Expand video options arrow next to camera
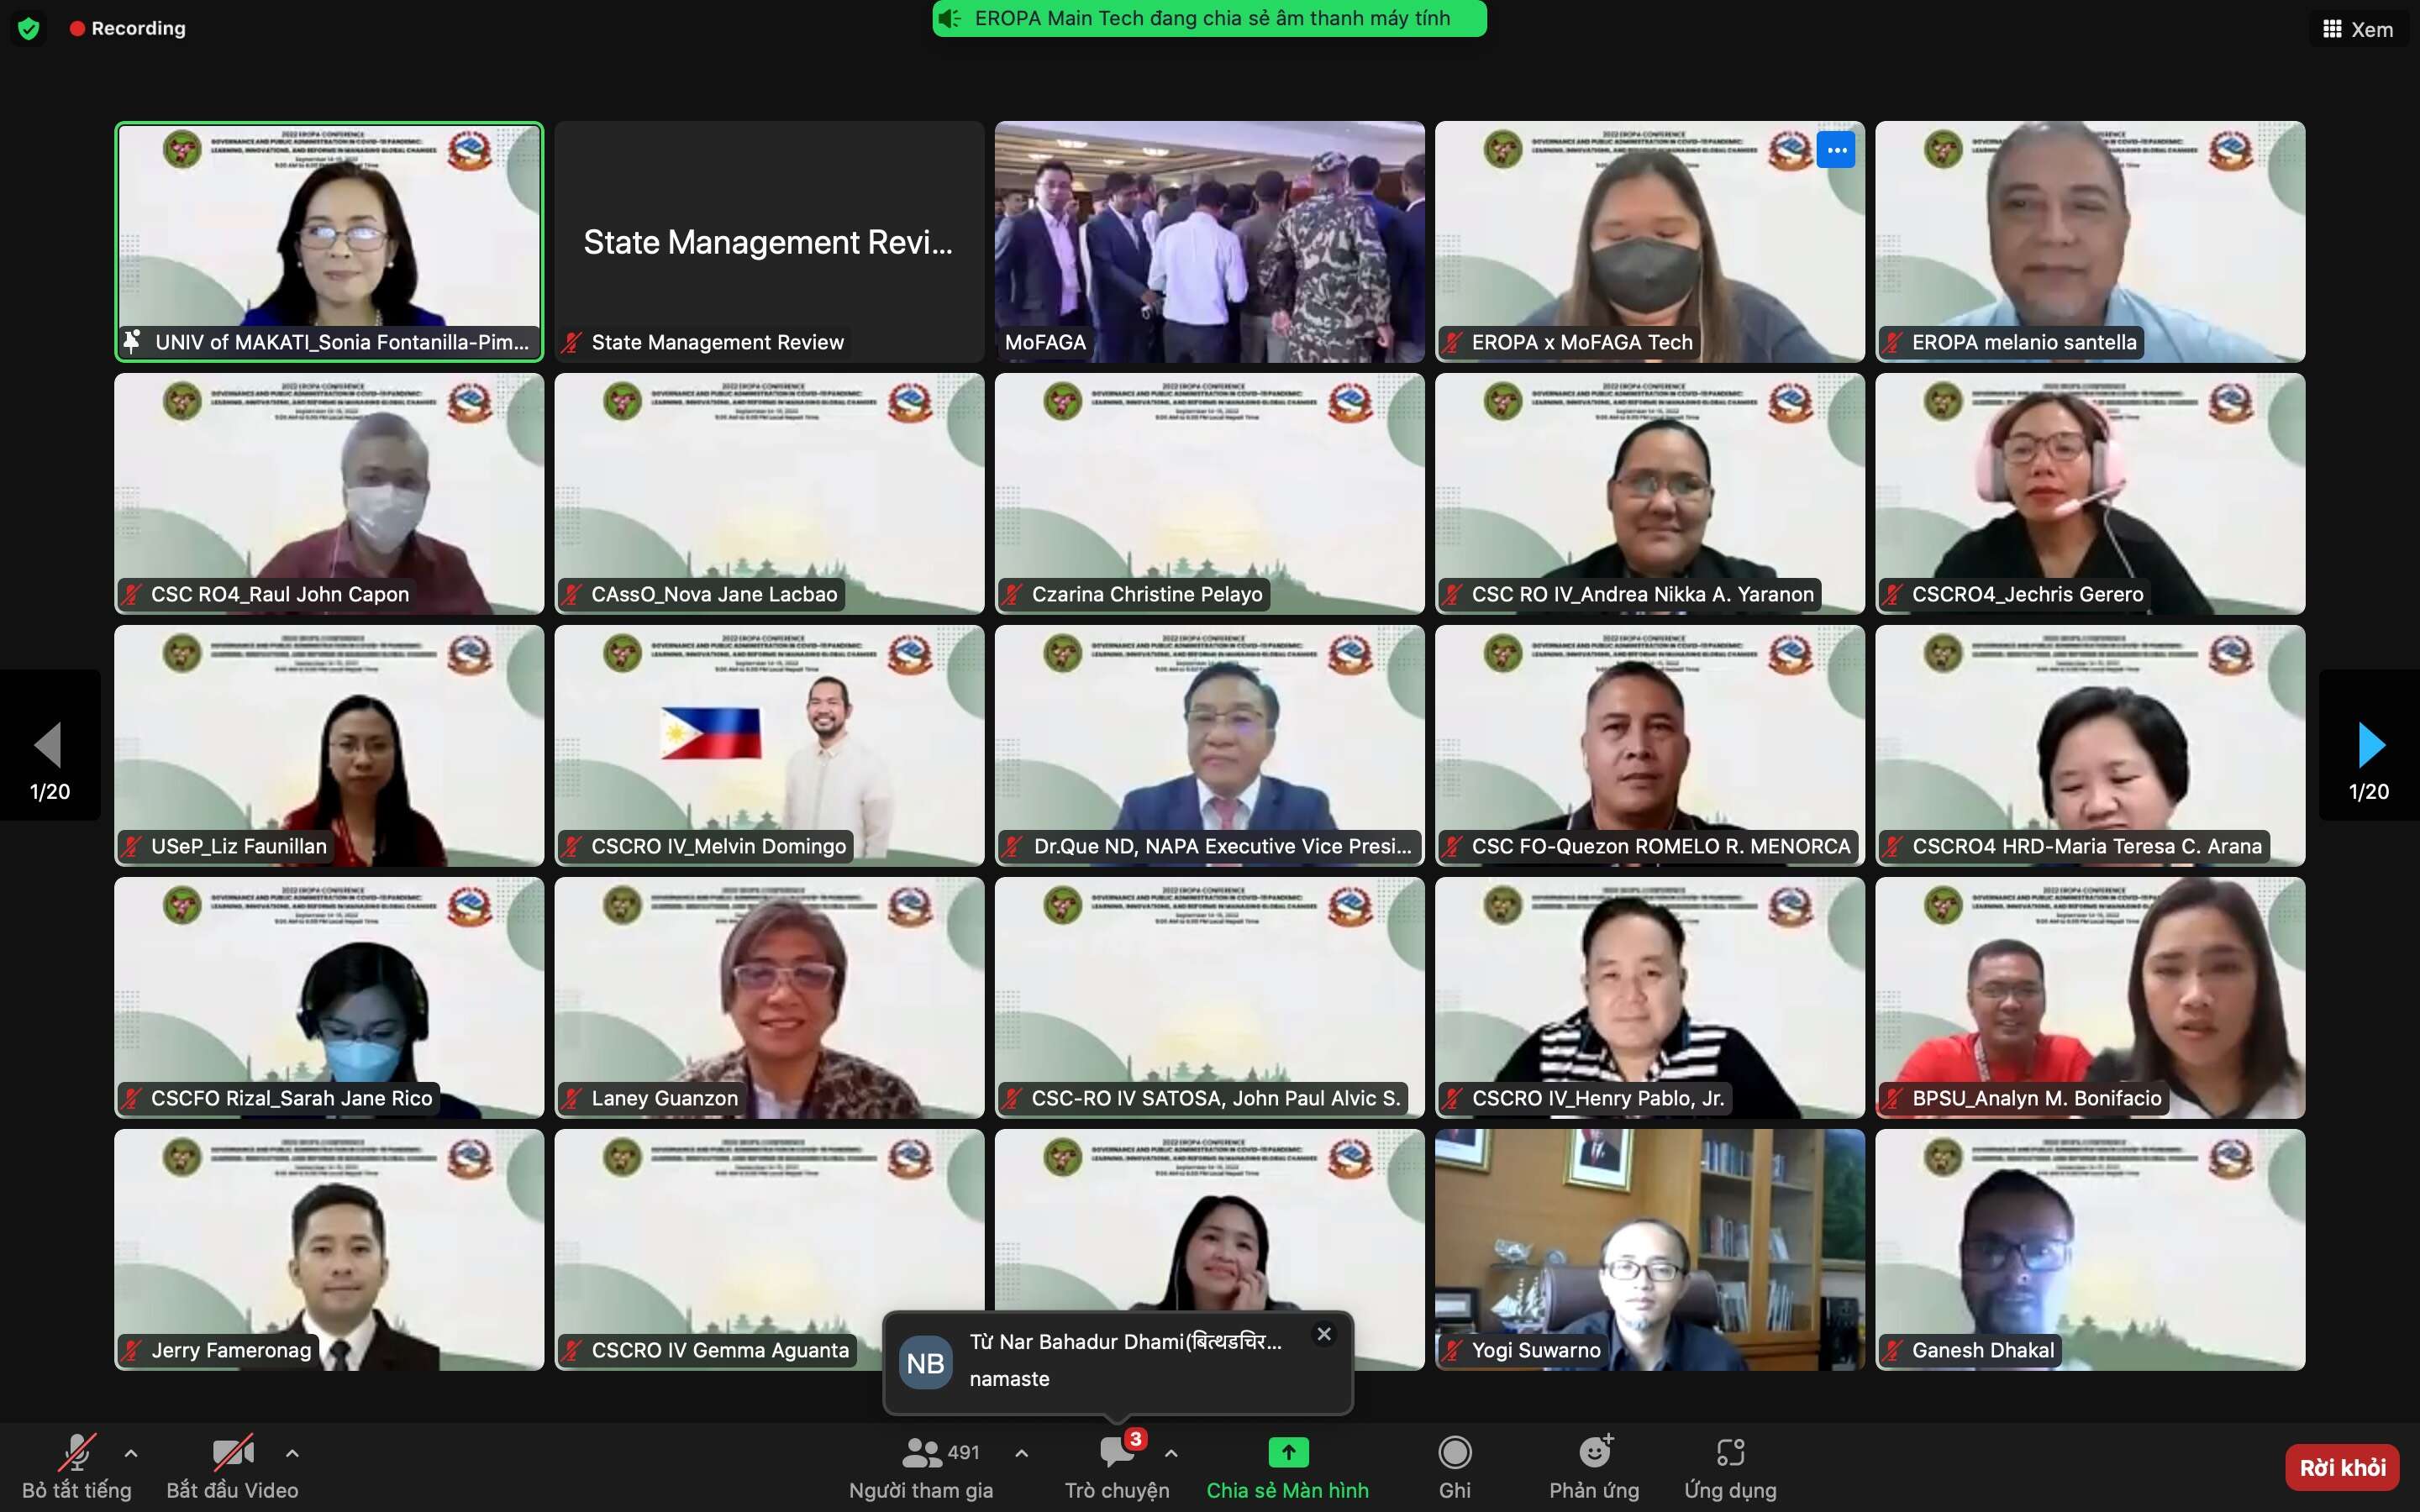Viewport: 2420px width, 1512px height. pyautogui.click(x=292, y=1453)
